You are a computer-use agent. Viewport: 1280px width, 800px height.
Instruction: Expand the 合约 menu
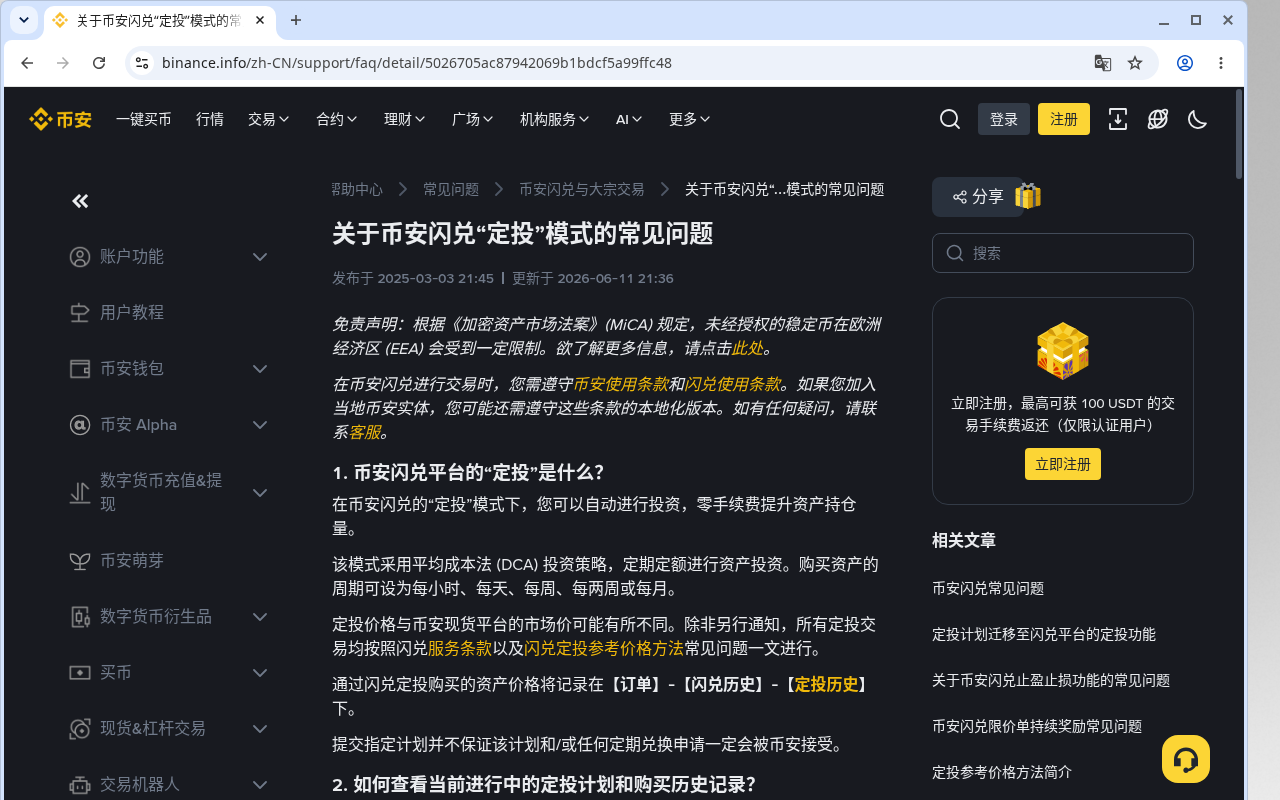tap(337, 119)
